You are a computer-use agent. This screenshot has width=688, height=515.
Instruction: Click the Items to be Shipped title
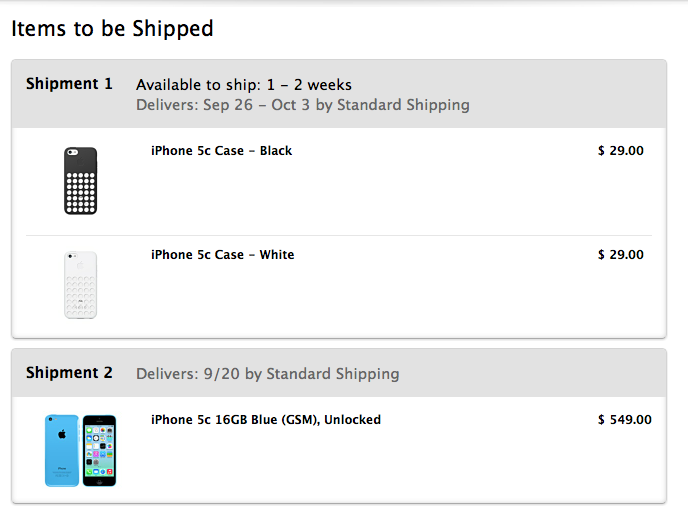pos(112,28)
